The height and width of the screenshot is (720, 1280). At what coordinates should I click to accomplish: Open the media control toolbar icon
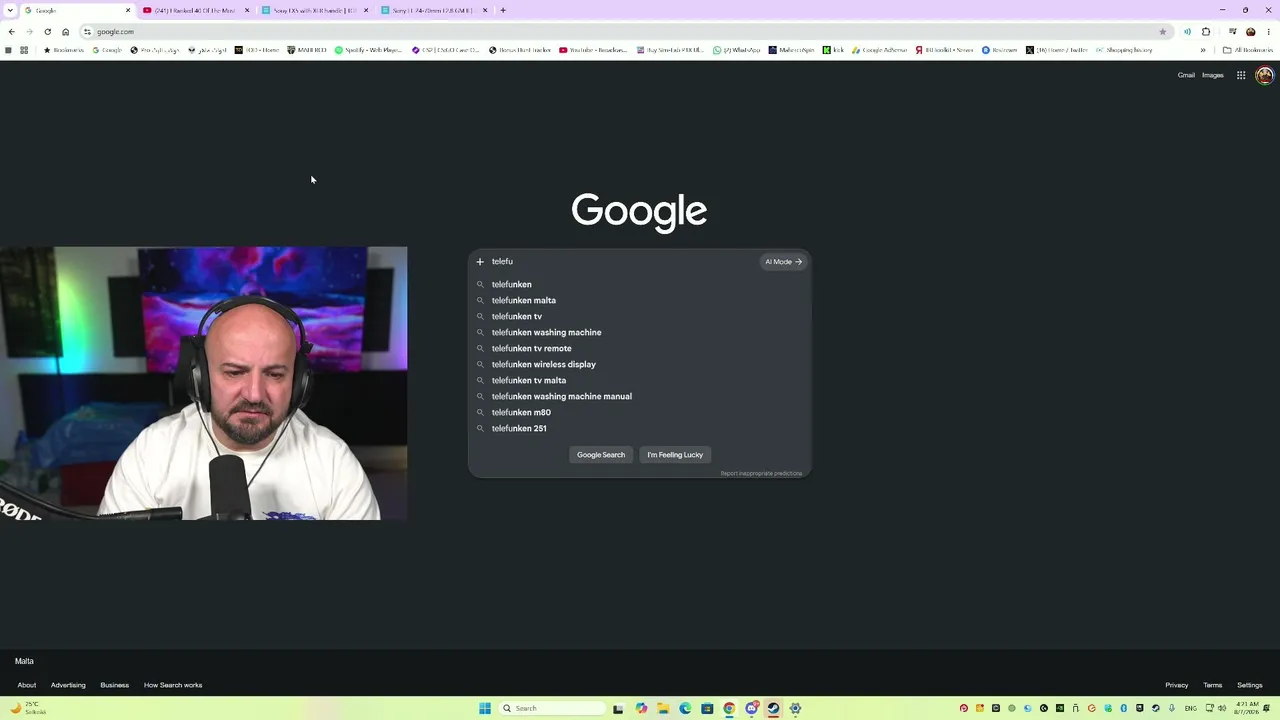[x=1232, y=32]
